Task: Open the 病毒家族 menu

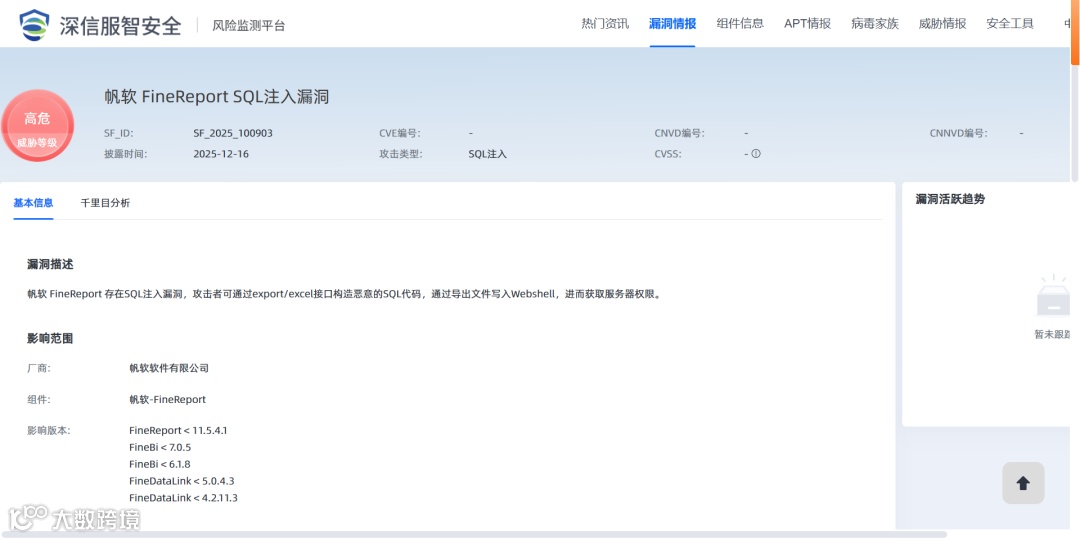Action: tap(875, 23)
